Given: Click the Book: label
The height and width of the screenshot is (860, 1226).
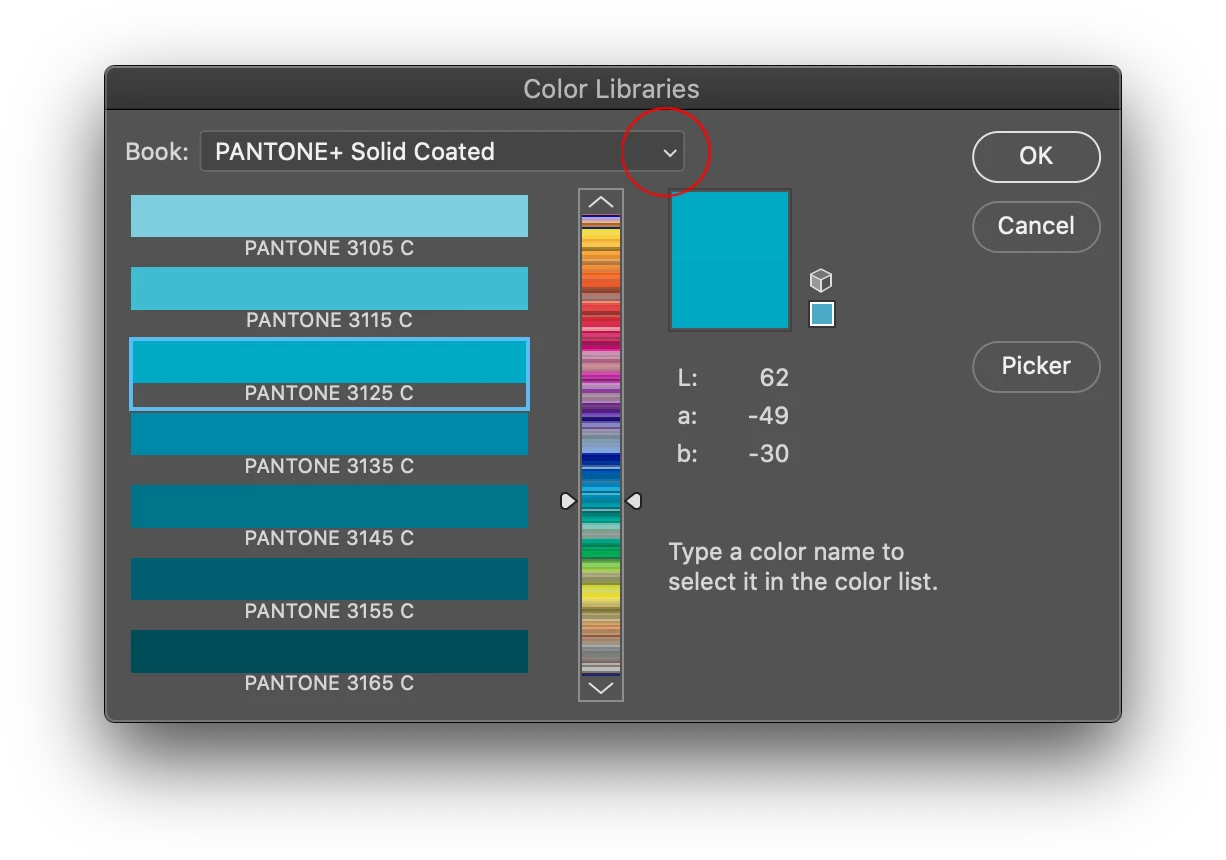Looking at the screenshot, I should click(x=157, y=152).
